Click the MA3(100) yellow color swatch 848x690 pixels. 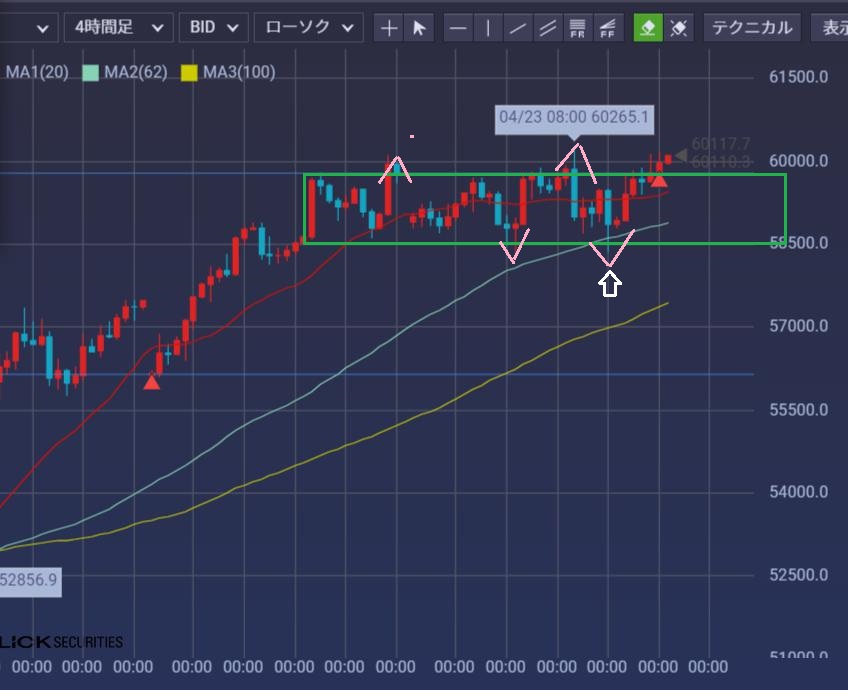pyautogui.click(x=189, y=72)
